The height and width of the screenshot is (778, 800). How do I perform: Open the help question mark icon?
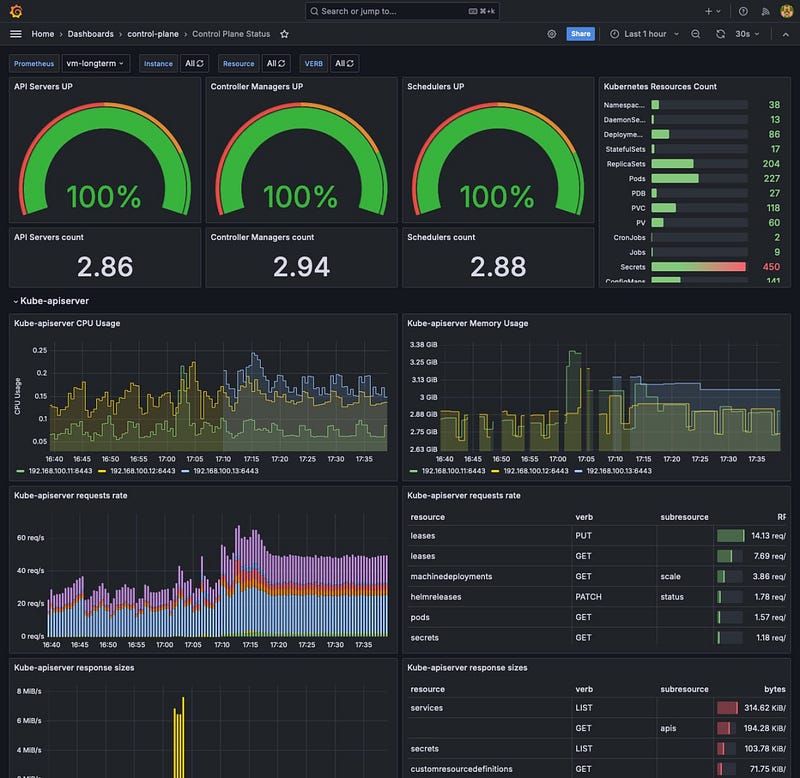coord(743,11)
